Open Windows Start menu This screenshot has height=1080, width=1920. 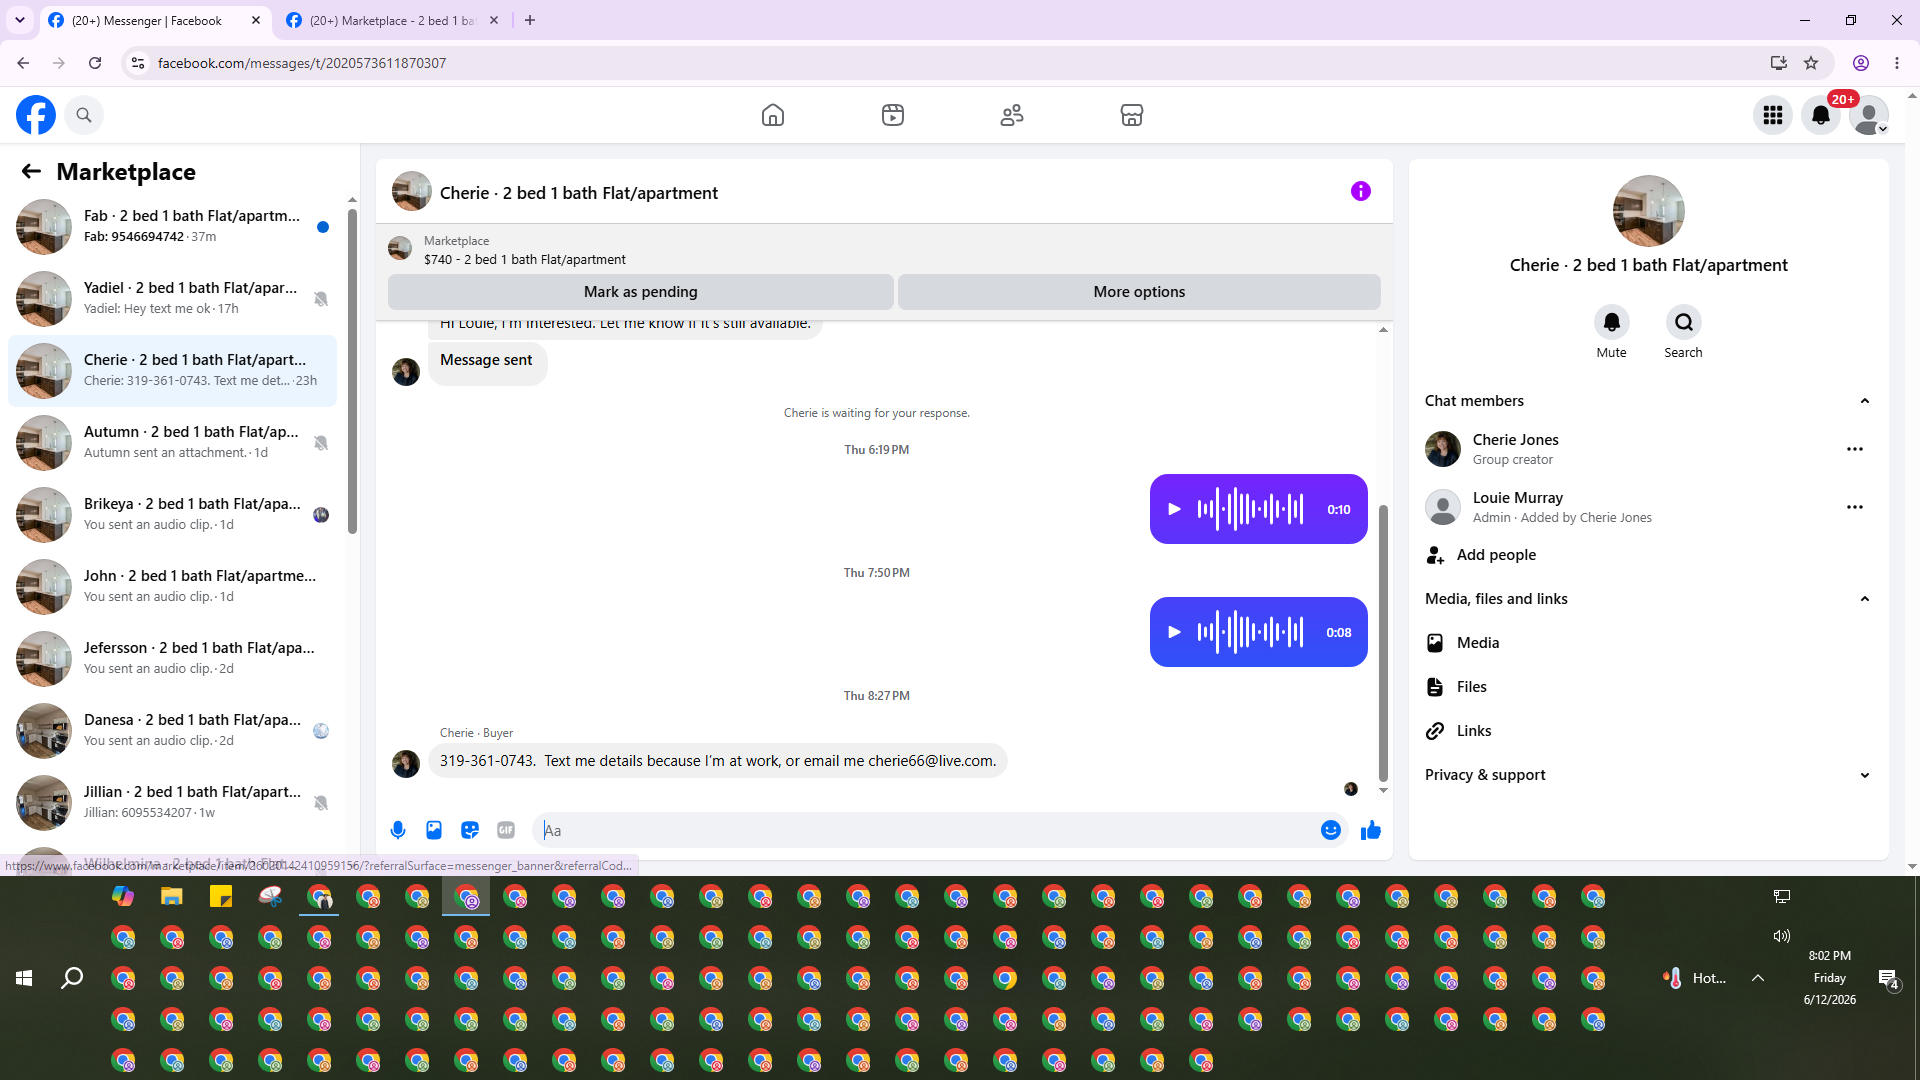click(x=24, y=978)
